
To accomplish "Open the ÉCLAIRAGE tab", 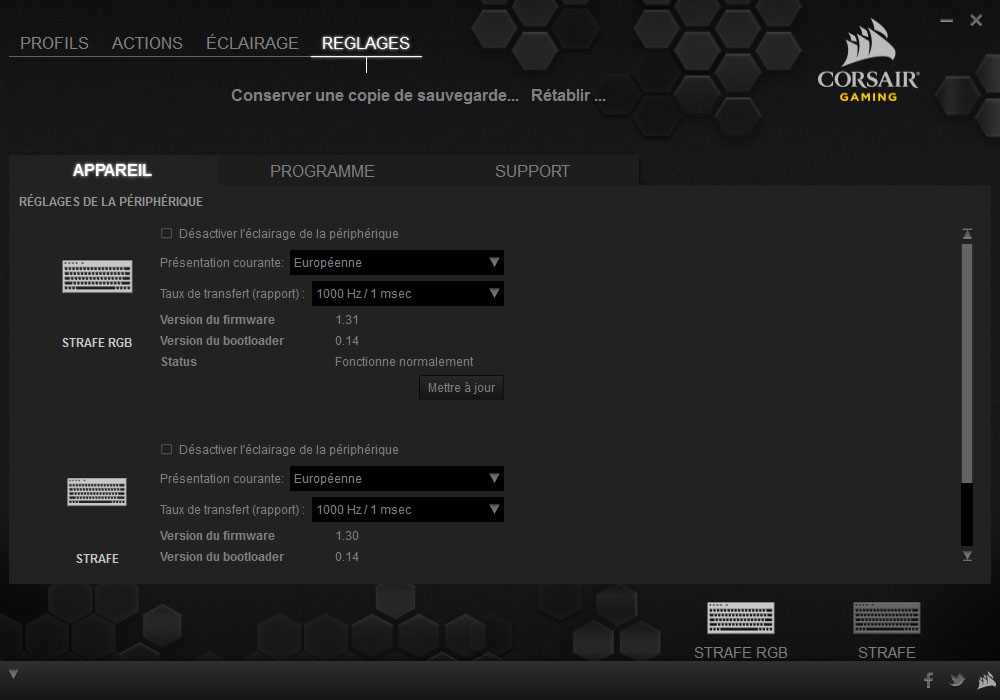I will (x=252, y=43).
